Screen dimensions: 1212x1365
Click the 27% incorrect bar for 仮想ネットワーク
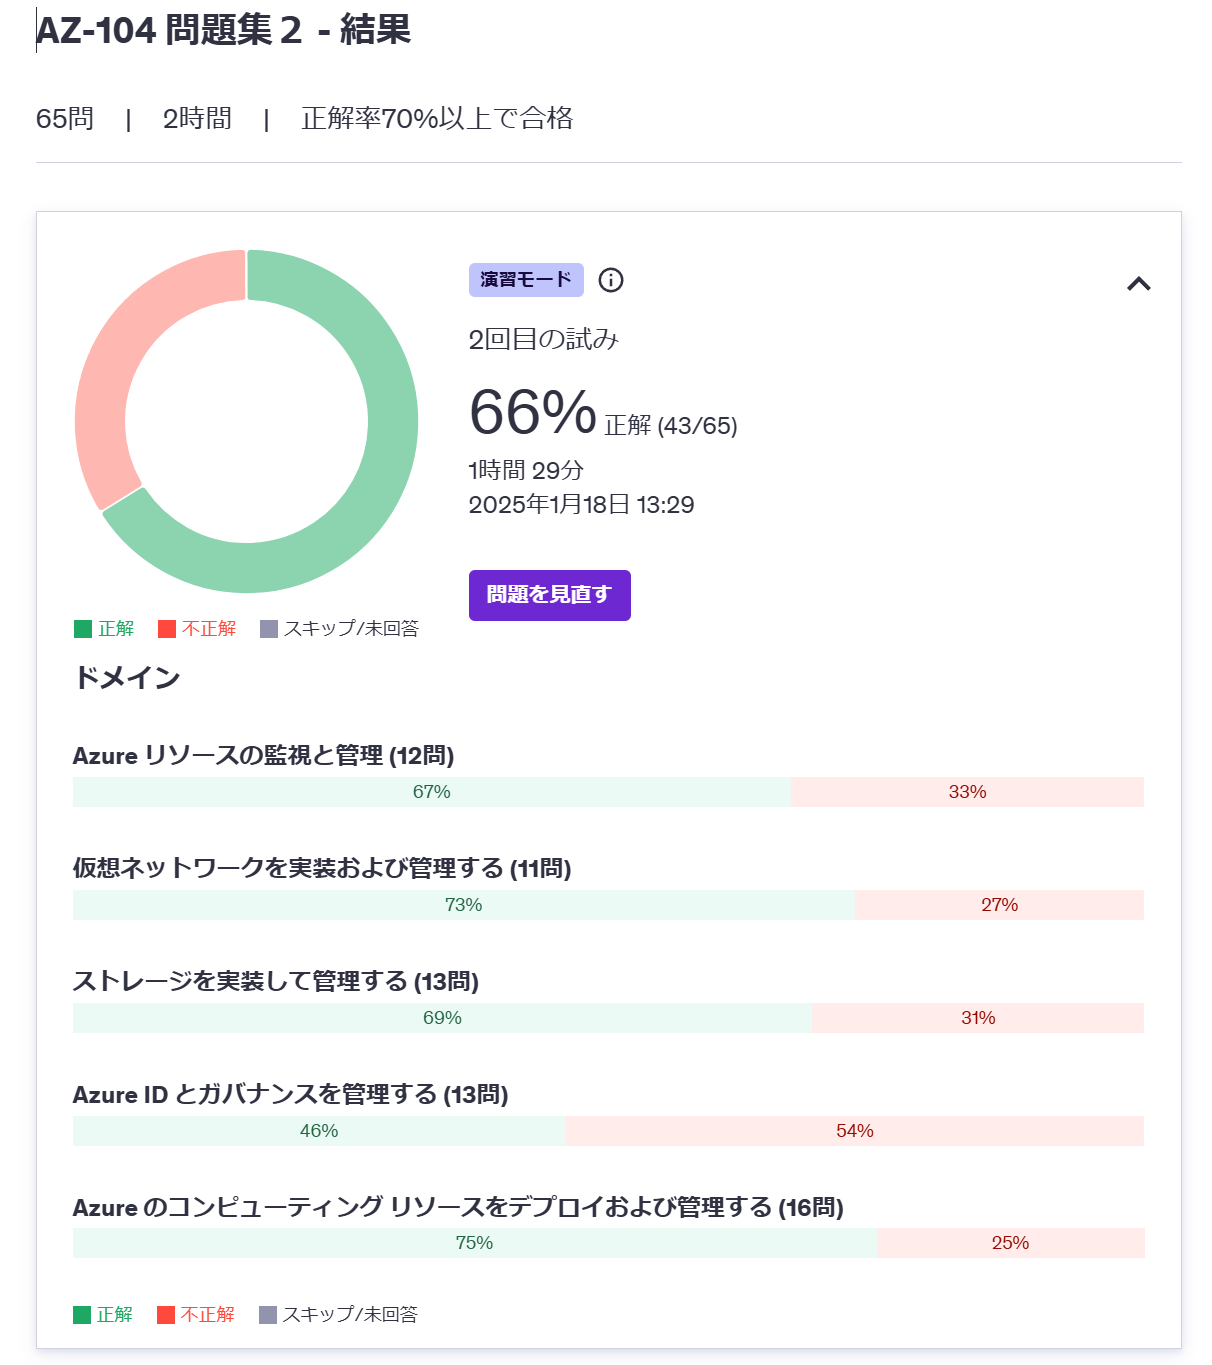click(999, 905)
